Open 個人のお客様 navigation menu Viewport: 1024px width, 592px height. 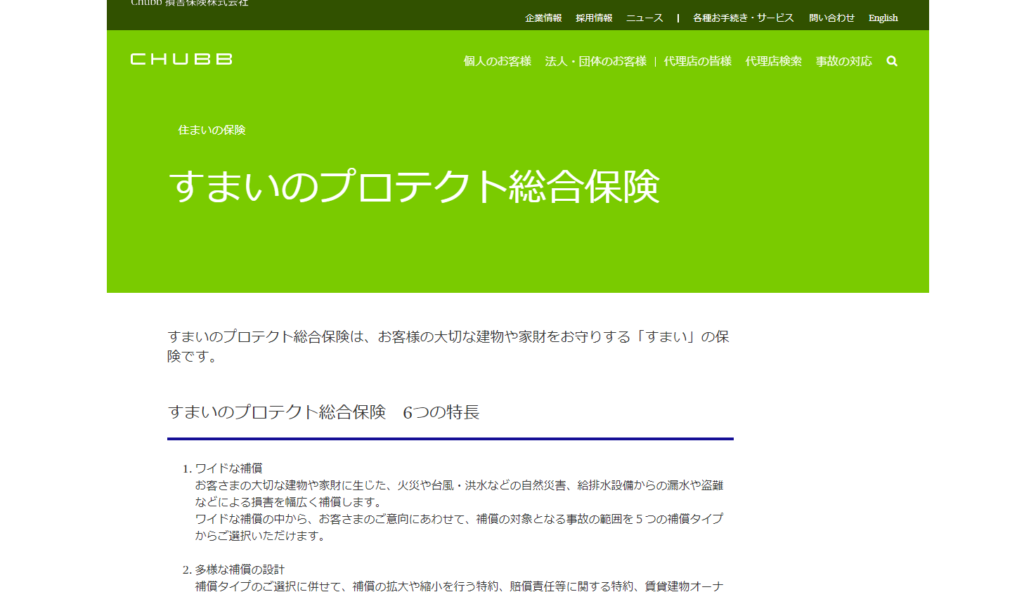pyautogui.click(x=497, y=61)
